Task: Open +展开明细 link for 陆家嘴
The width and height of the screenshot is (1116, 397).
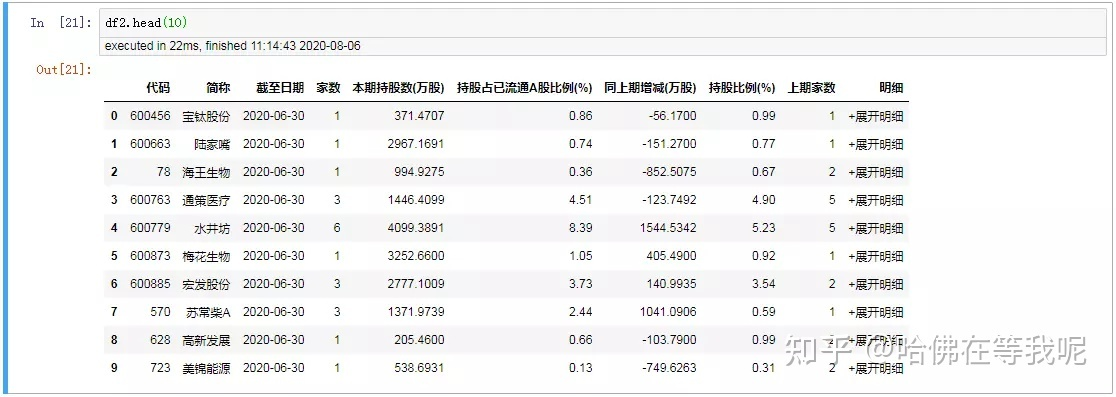Action: click(875, 144)
